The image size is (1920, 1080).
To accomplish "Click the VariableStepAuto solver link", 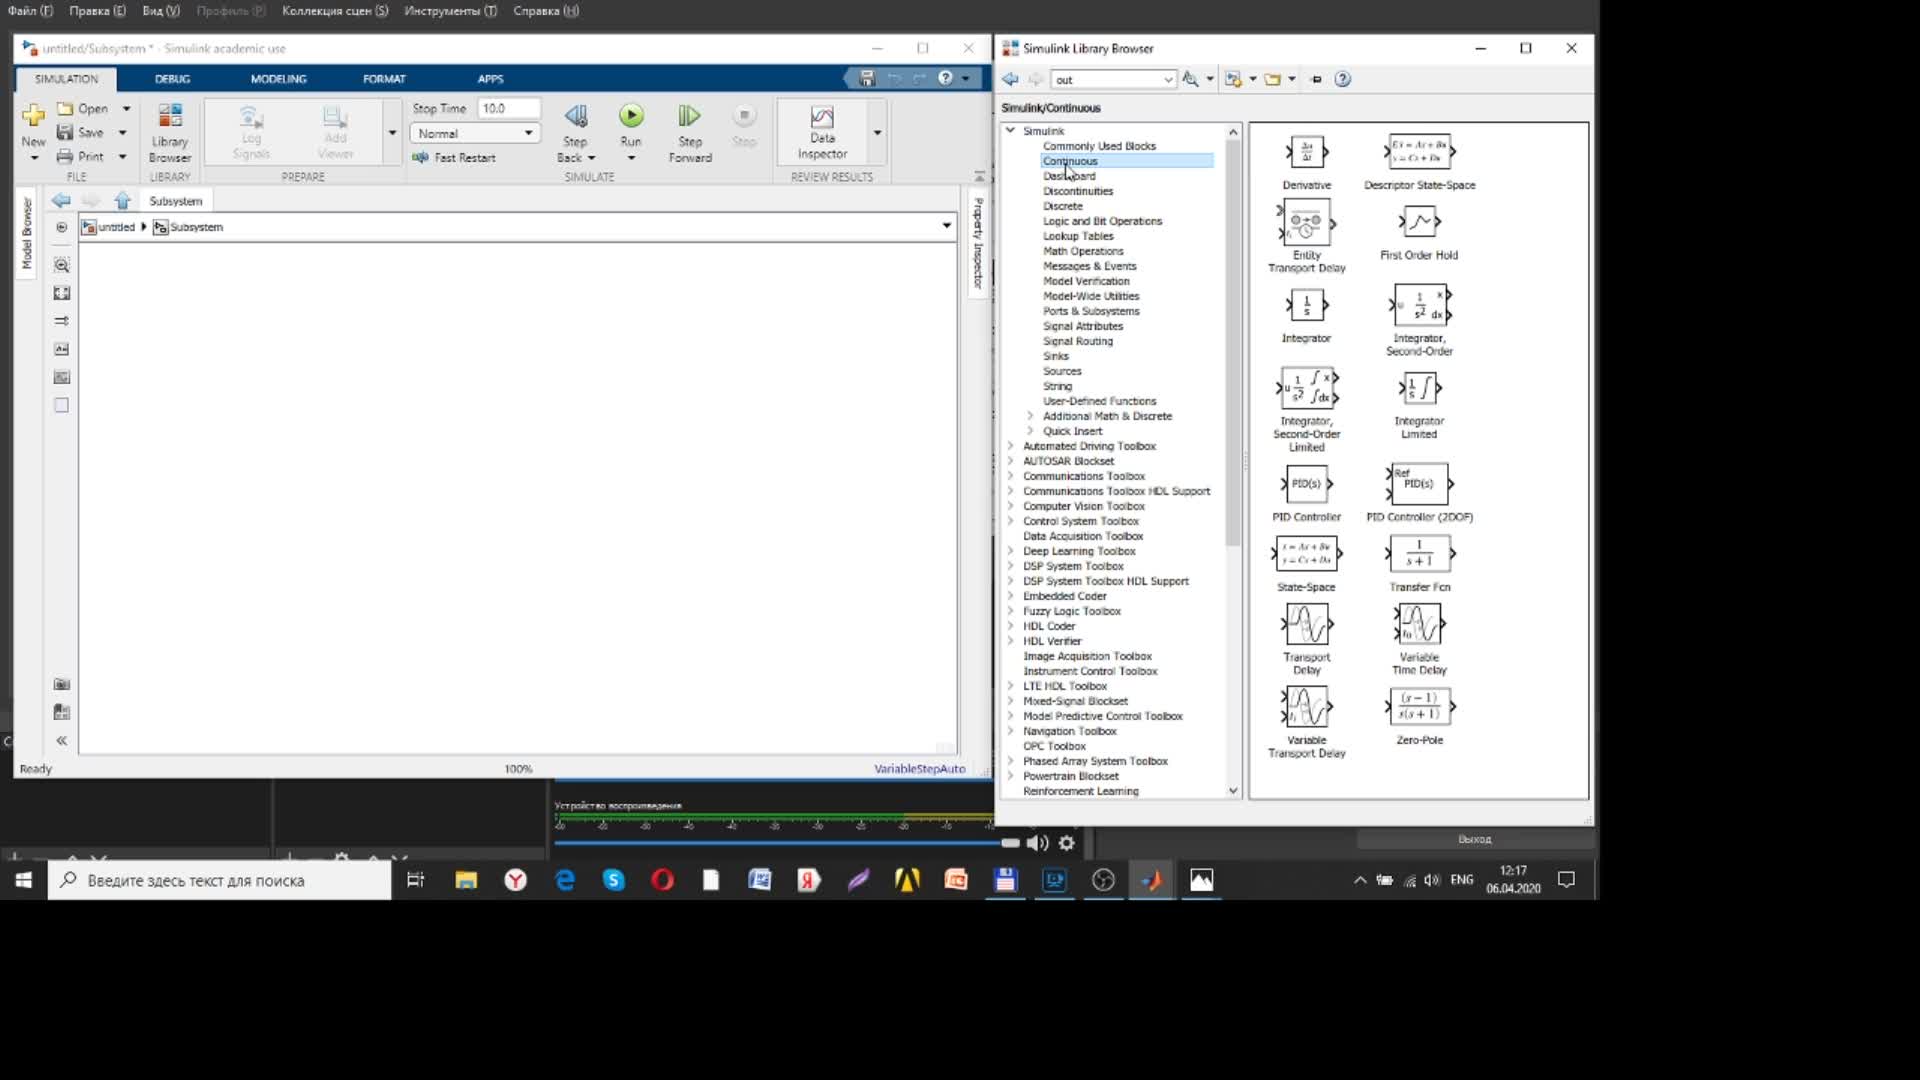I will point(919,768).
